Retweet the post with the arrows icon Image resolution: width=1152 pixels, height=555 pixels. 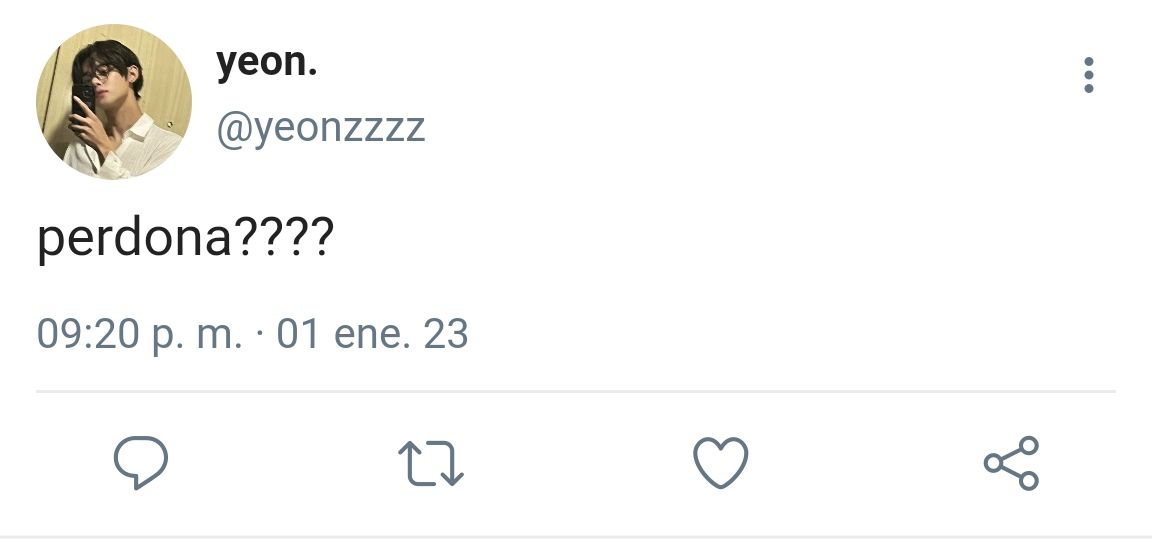431,463
